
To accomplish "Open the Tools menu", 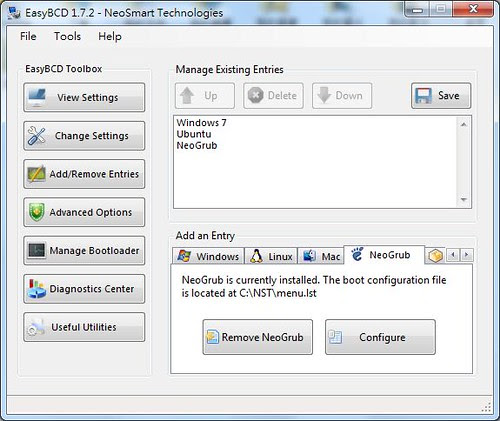I will click(67, 36).
